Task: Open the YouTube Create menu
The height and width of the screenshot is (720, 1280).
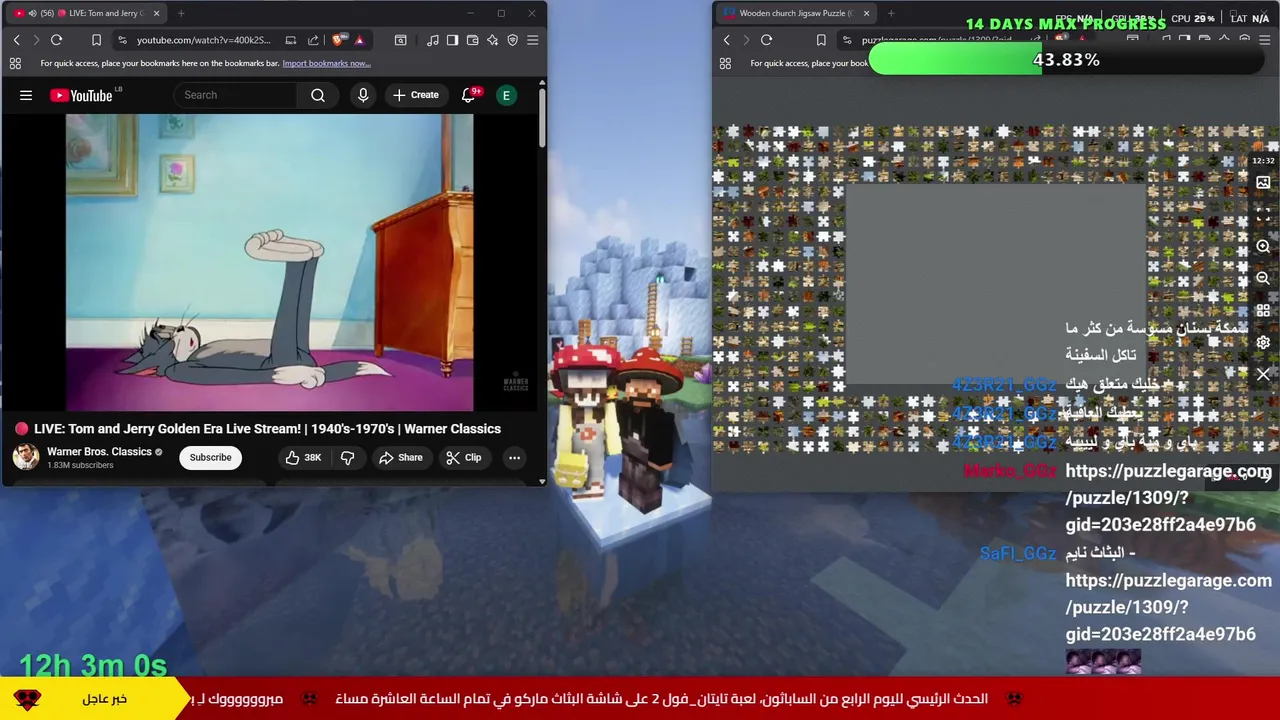Action: pyautogui.click(x=416, y=95)
